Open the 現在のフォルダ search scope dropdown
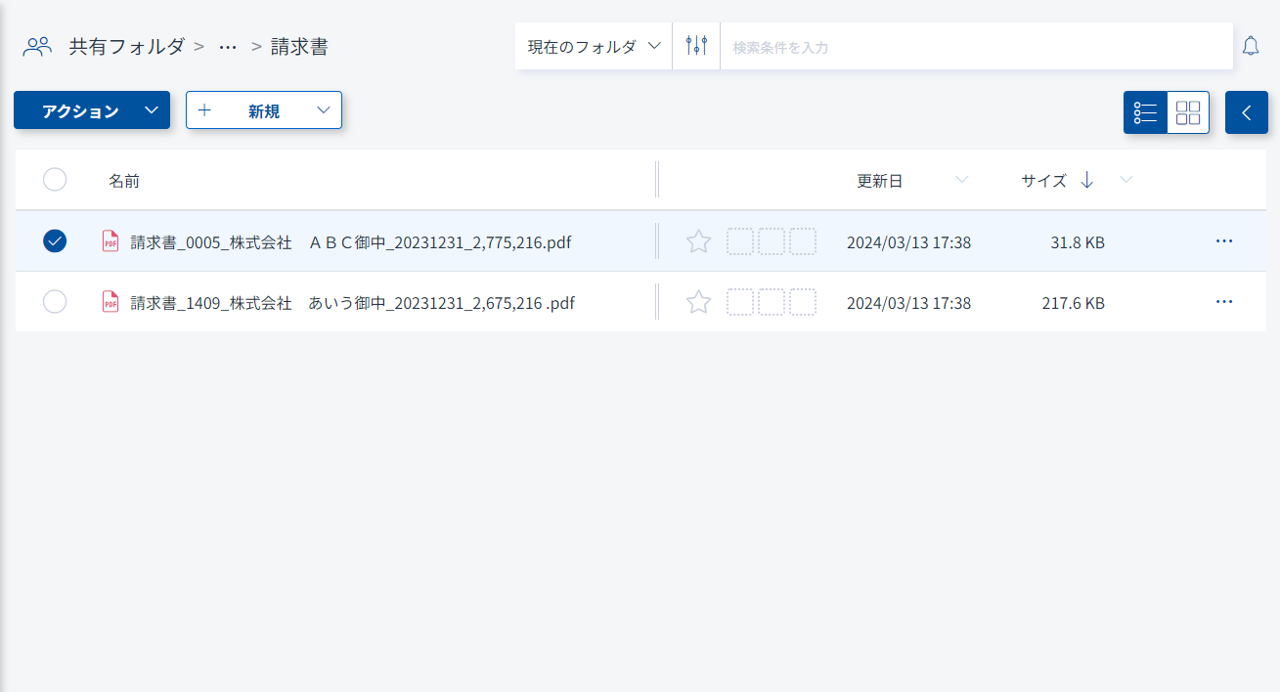1280x692 pixels. point(594,46)
